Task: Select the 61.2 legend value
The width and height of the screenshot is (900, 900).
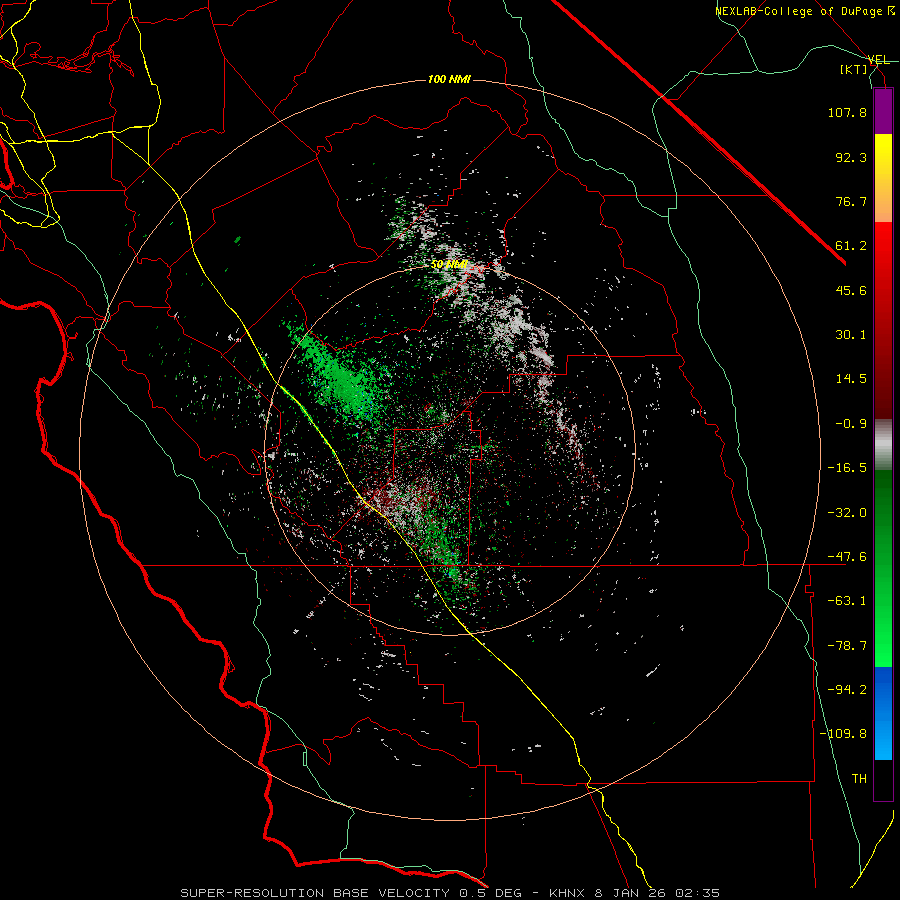Action: coord(851,246)
